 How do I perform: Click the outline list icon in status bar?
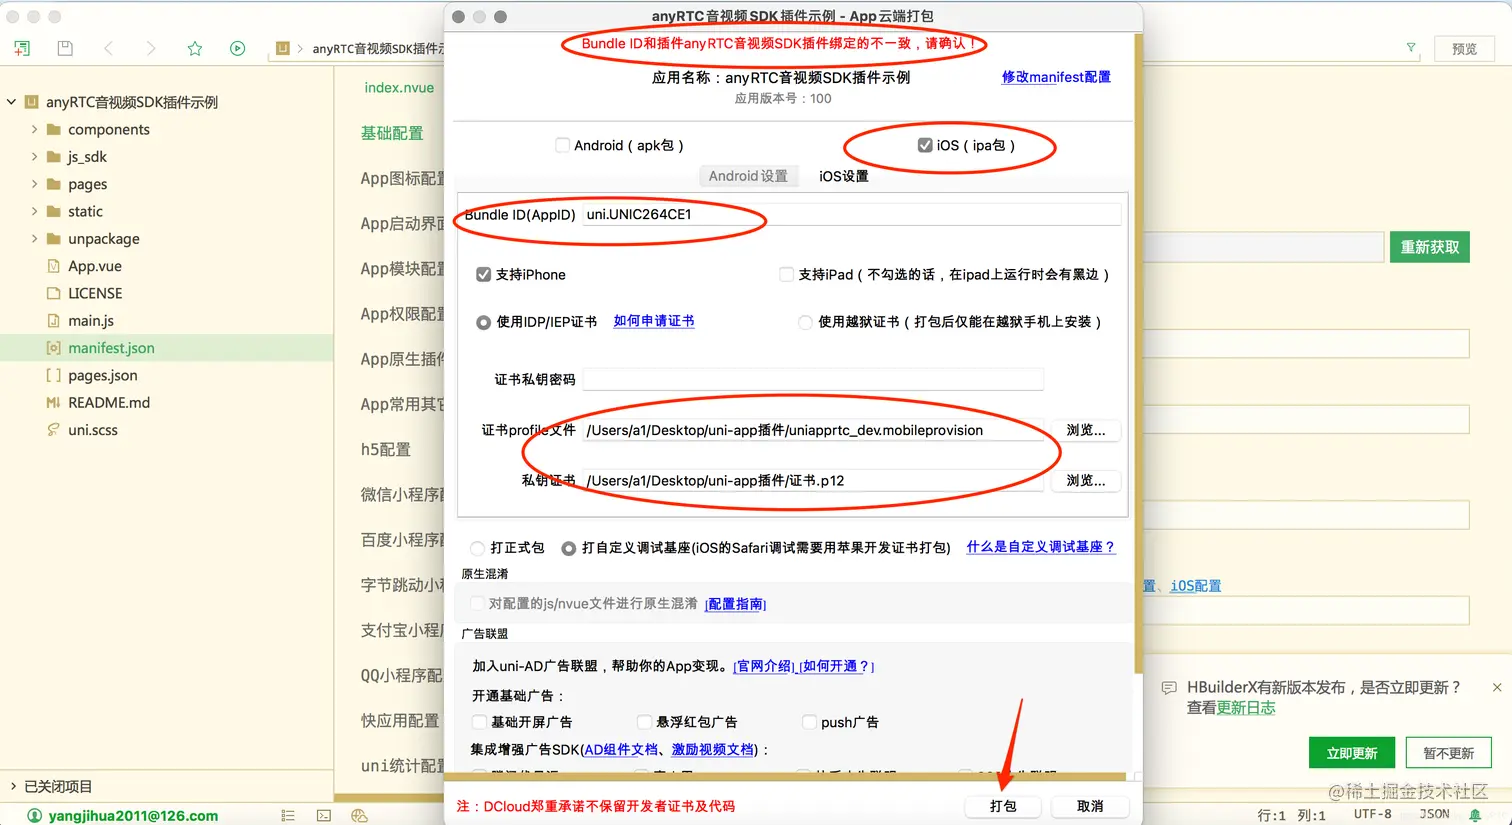288,816
